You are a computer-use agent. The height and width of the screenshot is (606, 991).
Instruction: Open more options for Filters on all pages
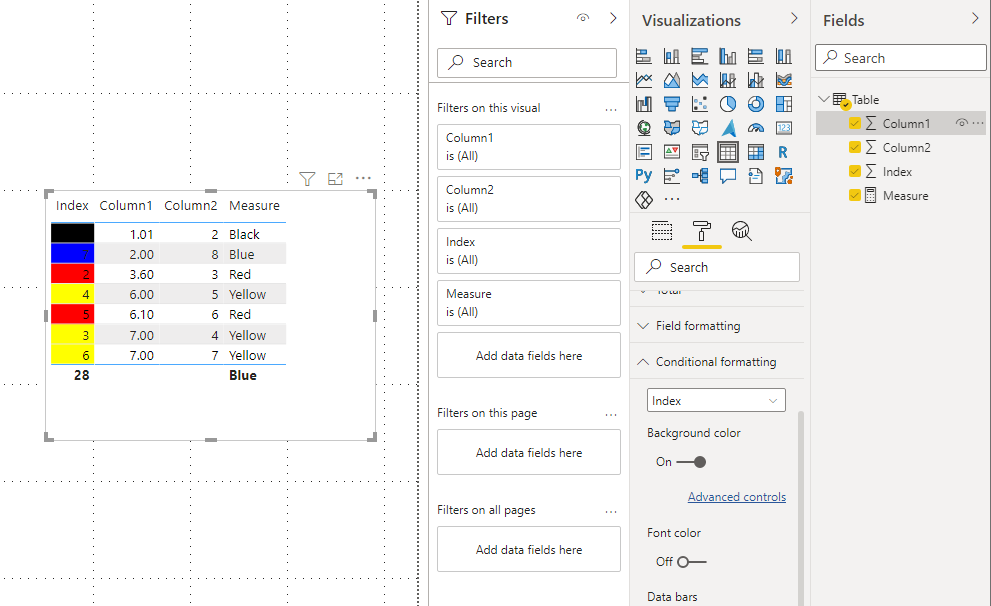pos(611,511)
